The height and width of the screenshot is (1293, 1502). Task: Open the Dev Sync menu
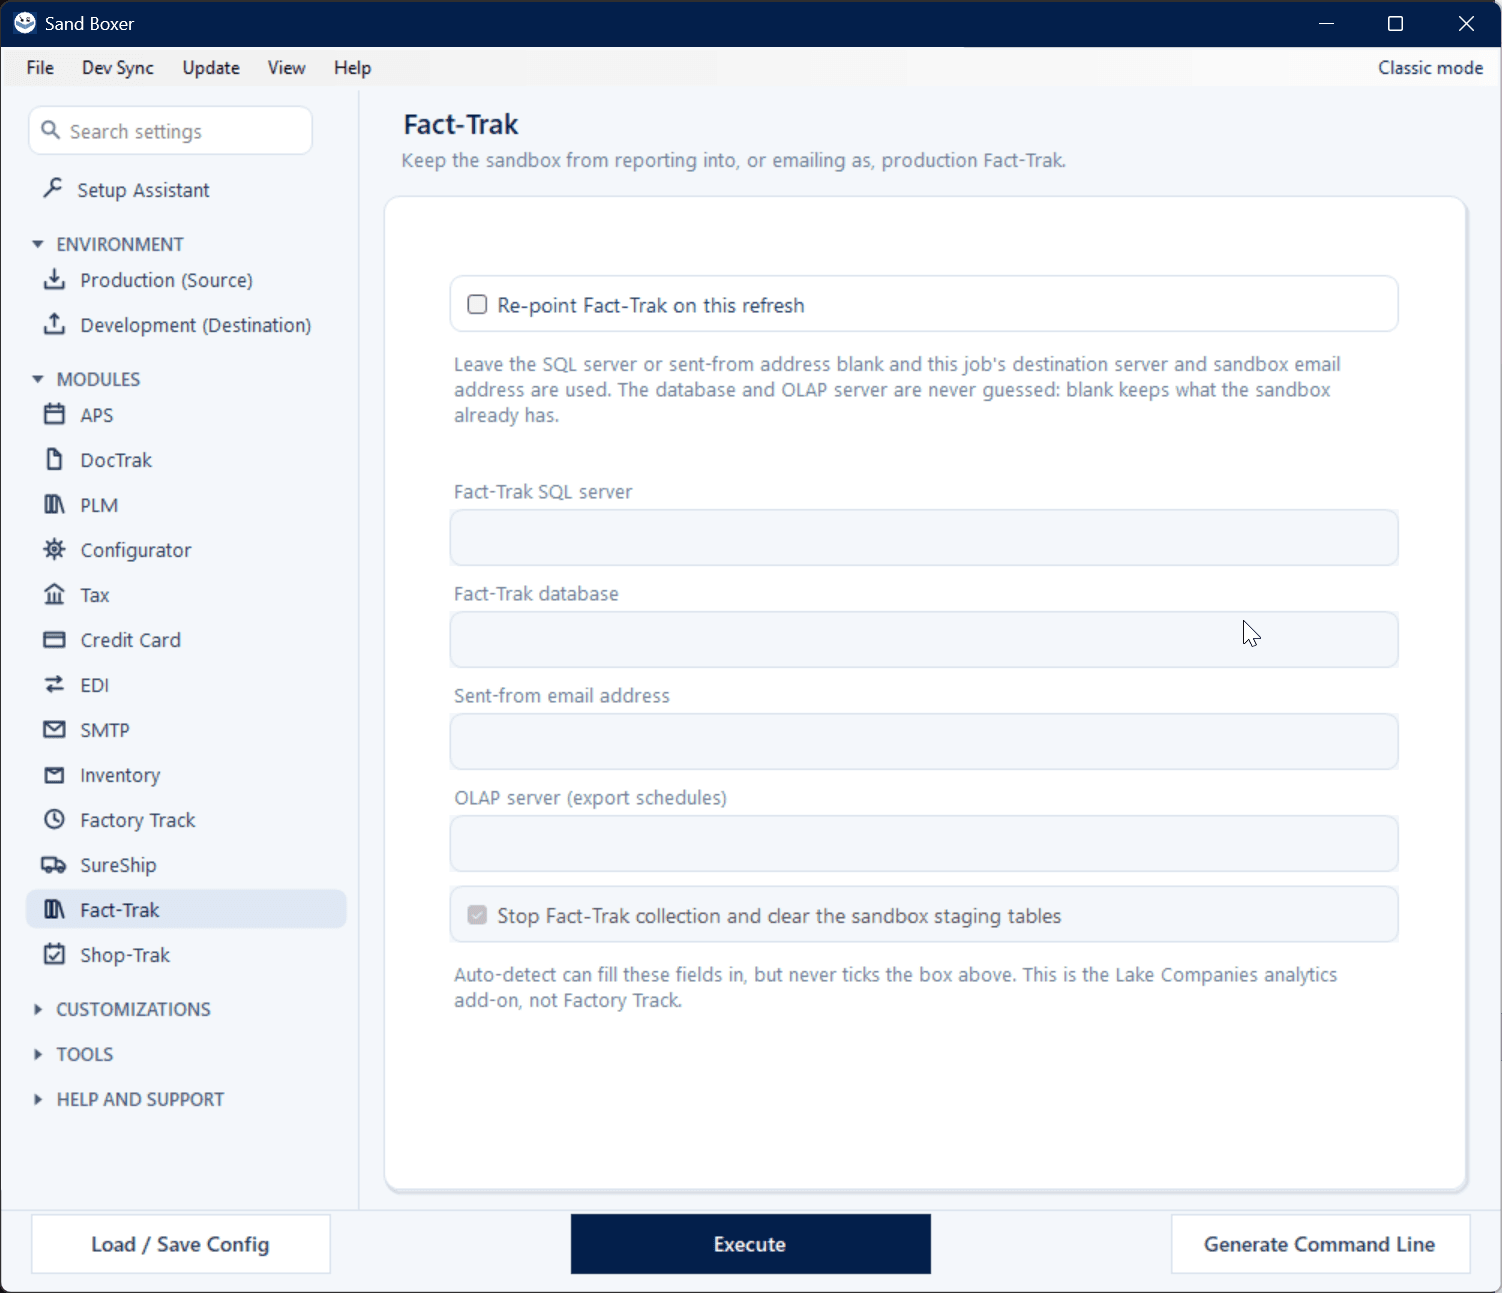tap(118, 67)
